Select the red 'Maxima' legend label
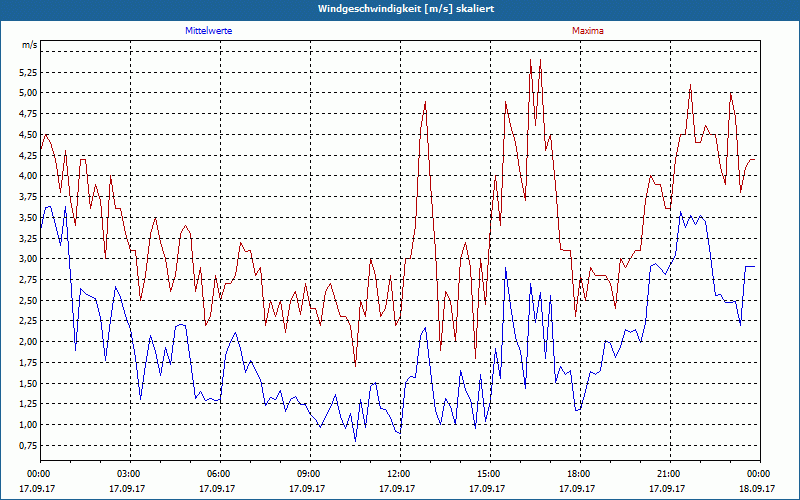Viewport: 800px width, 500px height. (588, 31)
